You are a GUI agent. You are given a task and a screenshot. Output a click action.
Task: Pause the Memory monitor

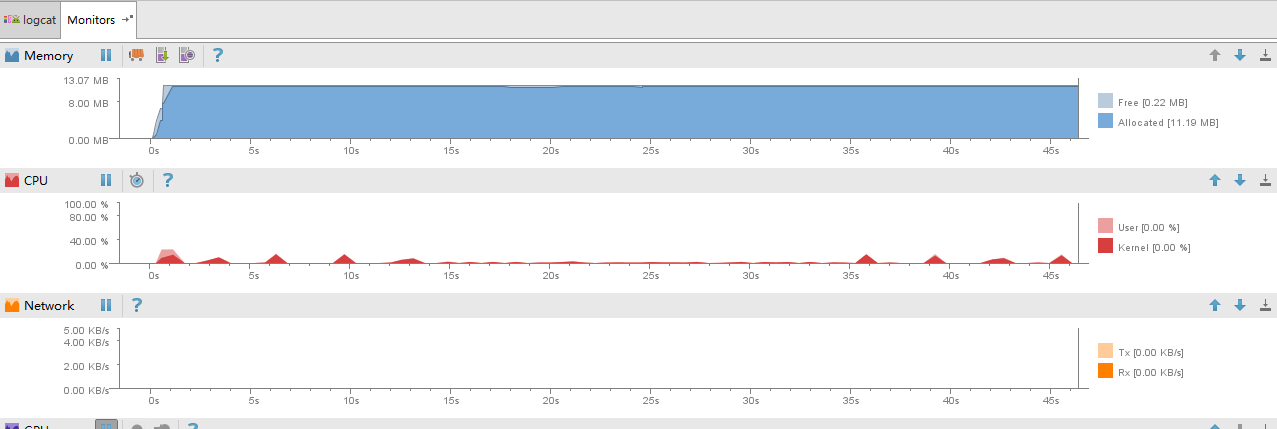[x=106, y=55]
